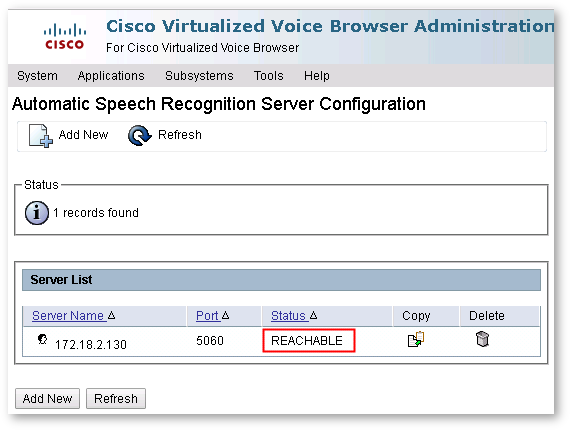
Task: Click the server icon beside 172.18.2.130
Action: (43, 339)
